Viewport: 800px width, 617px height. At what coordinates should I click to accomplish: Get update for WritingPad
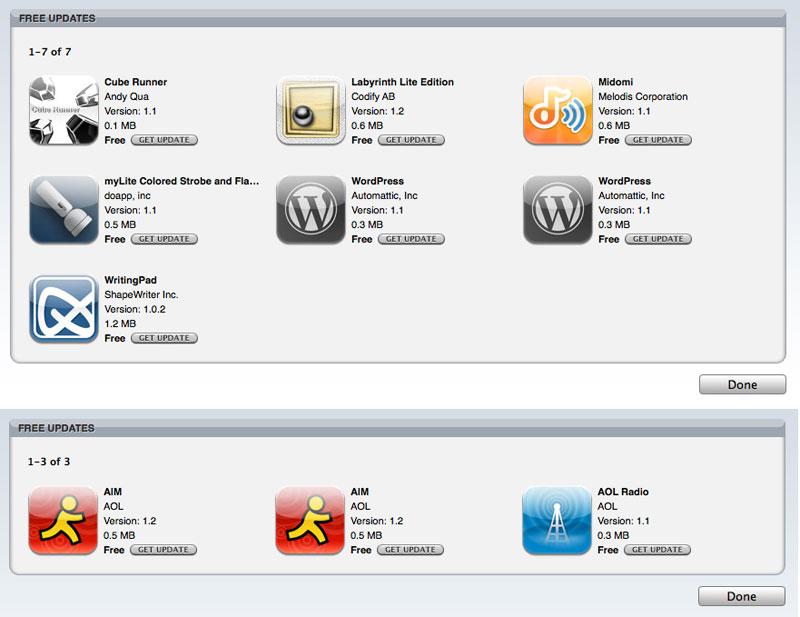point(164,338)
